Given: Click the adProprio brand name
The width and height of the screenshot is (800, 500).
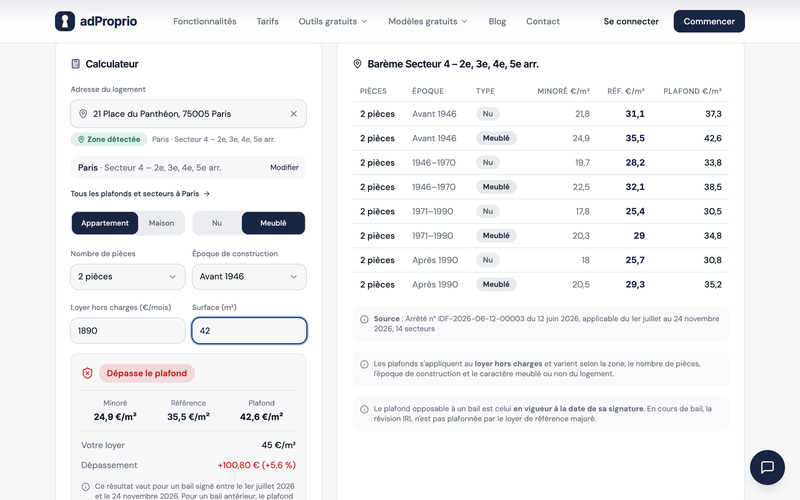Looking at the screenshot, I should pos(108,21).
